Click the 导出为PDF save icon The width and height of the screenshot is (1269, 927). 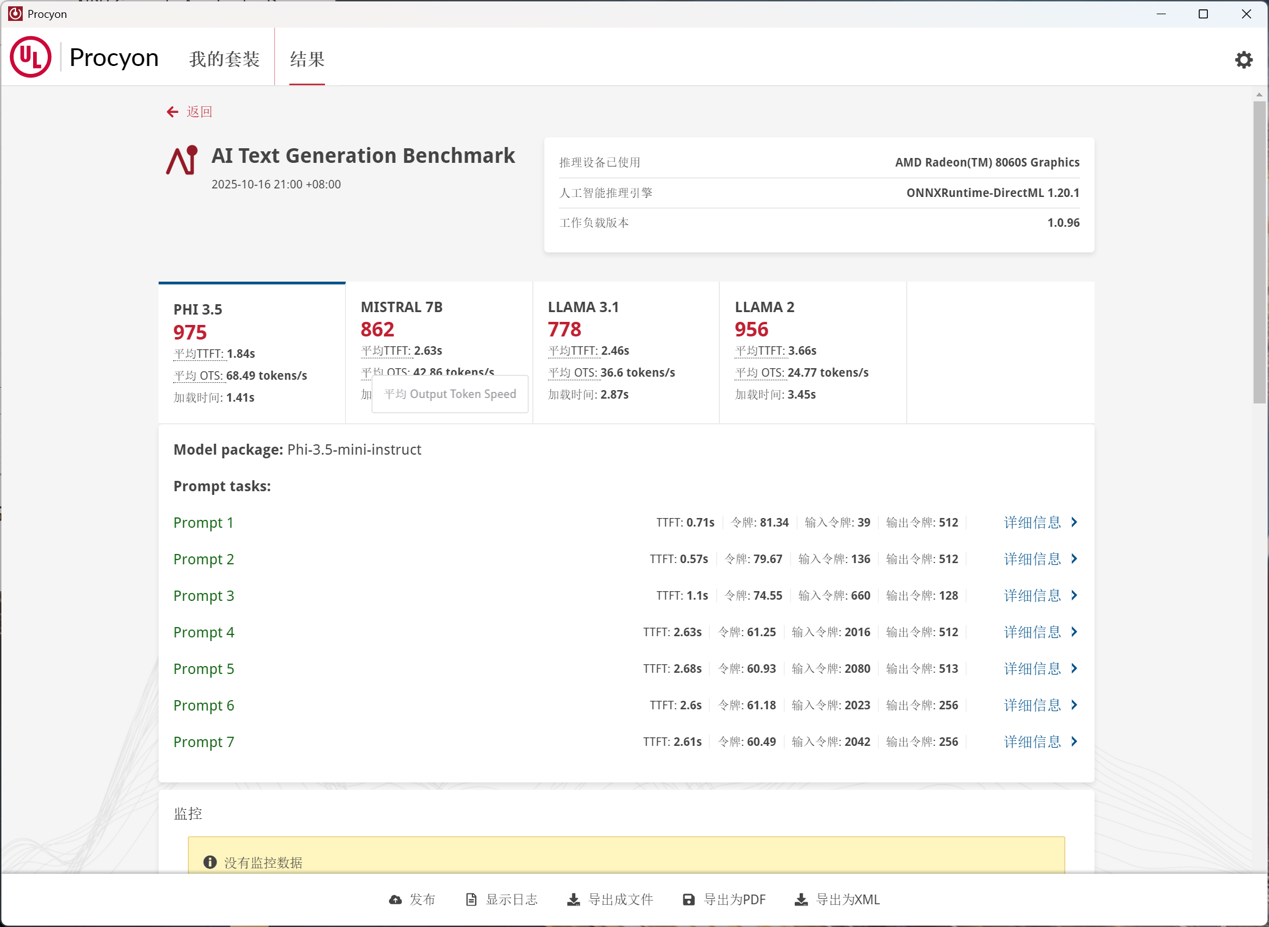pos(689,900)
